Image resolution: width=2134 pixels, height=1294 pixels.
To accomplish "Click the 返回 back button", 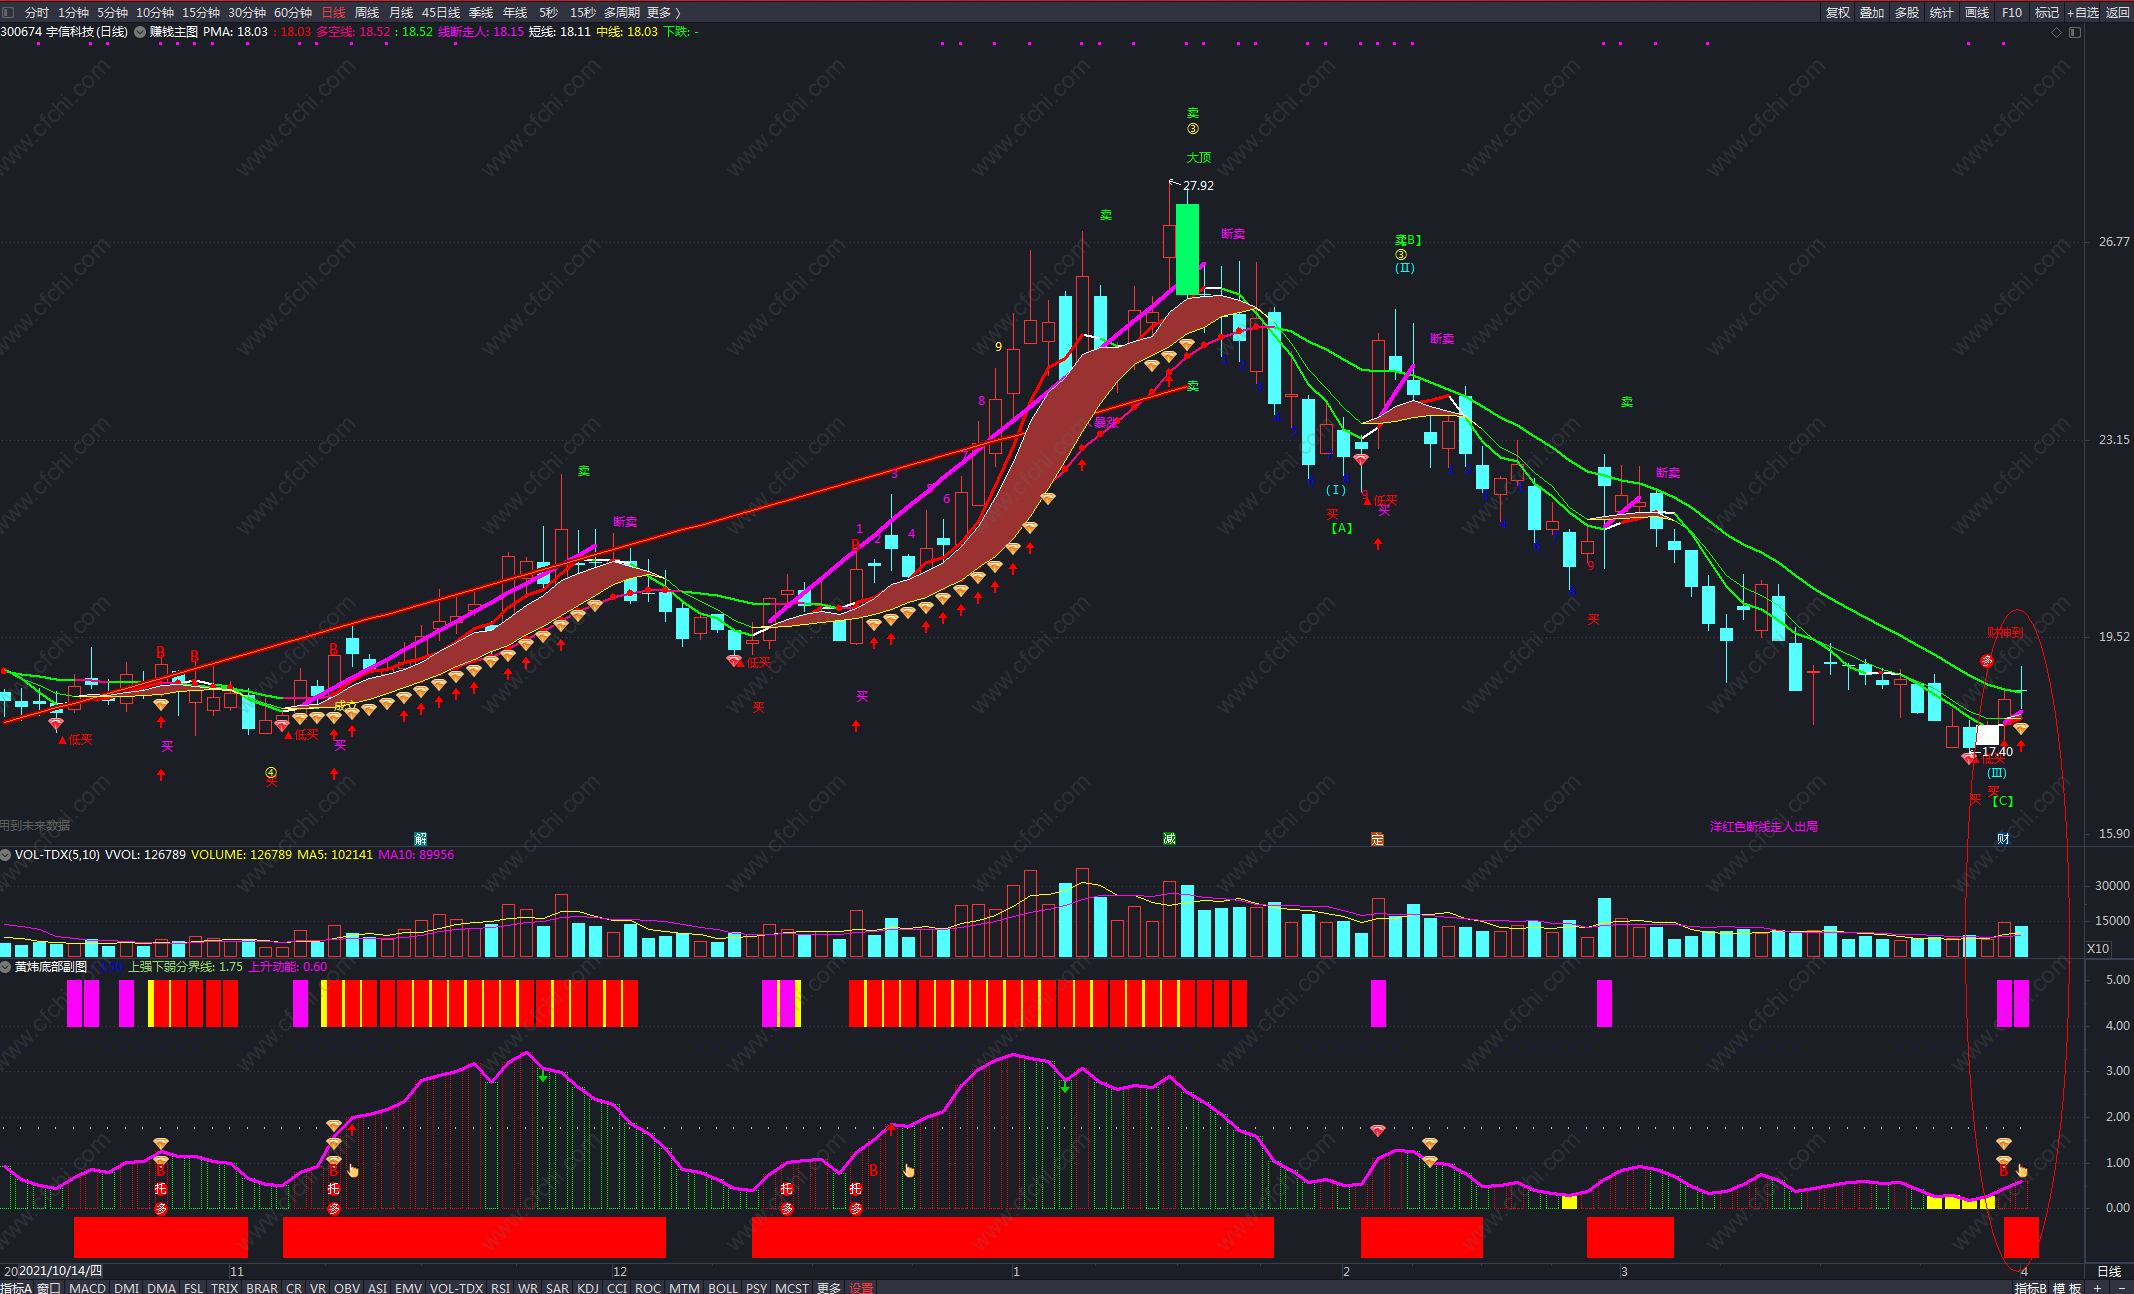I will pyautogui.click(x=2118, y=12).
